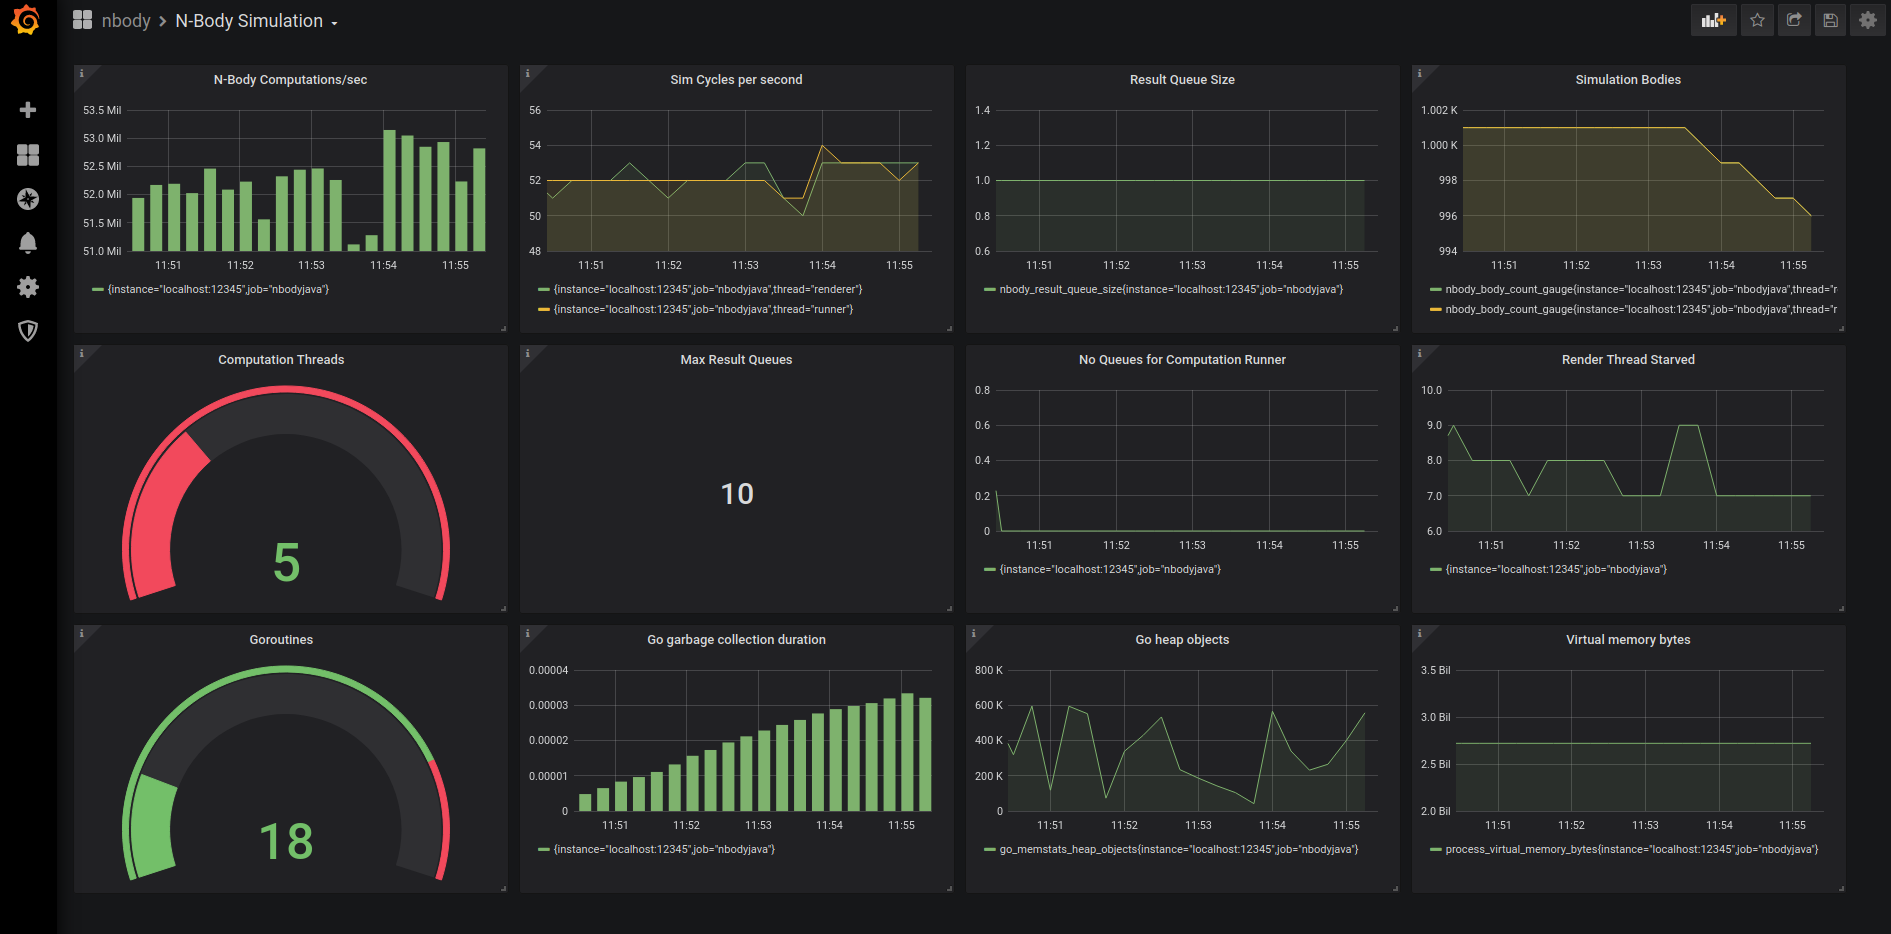Open Virtual memory bytes panel title menu
1891x934 pixels.
[1628, 640]
